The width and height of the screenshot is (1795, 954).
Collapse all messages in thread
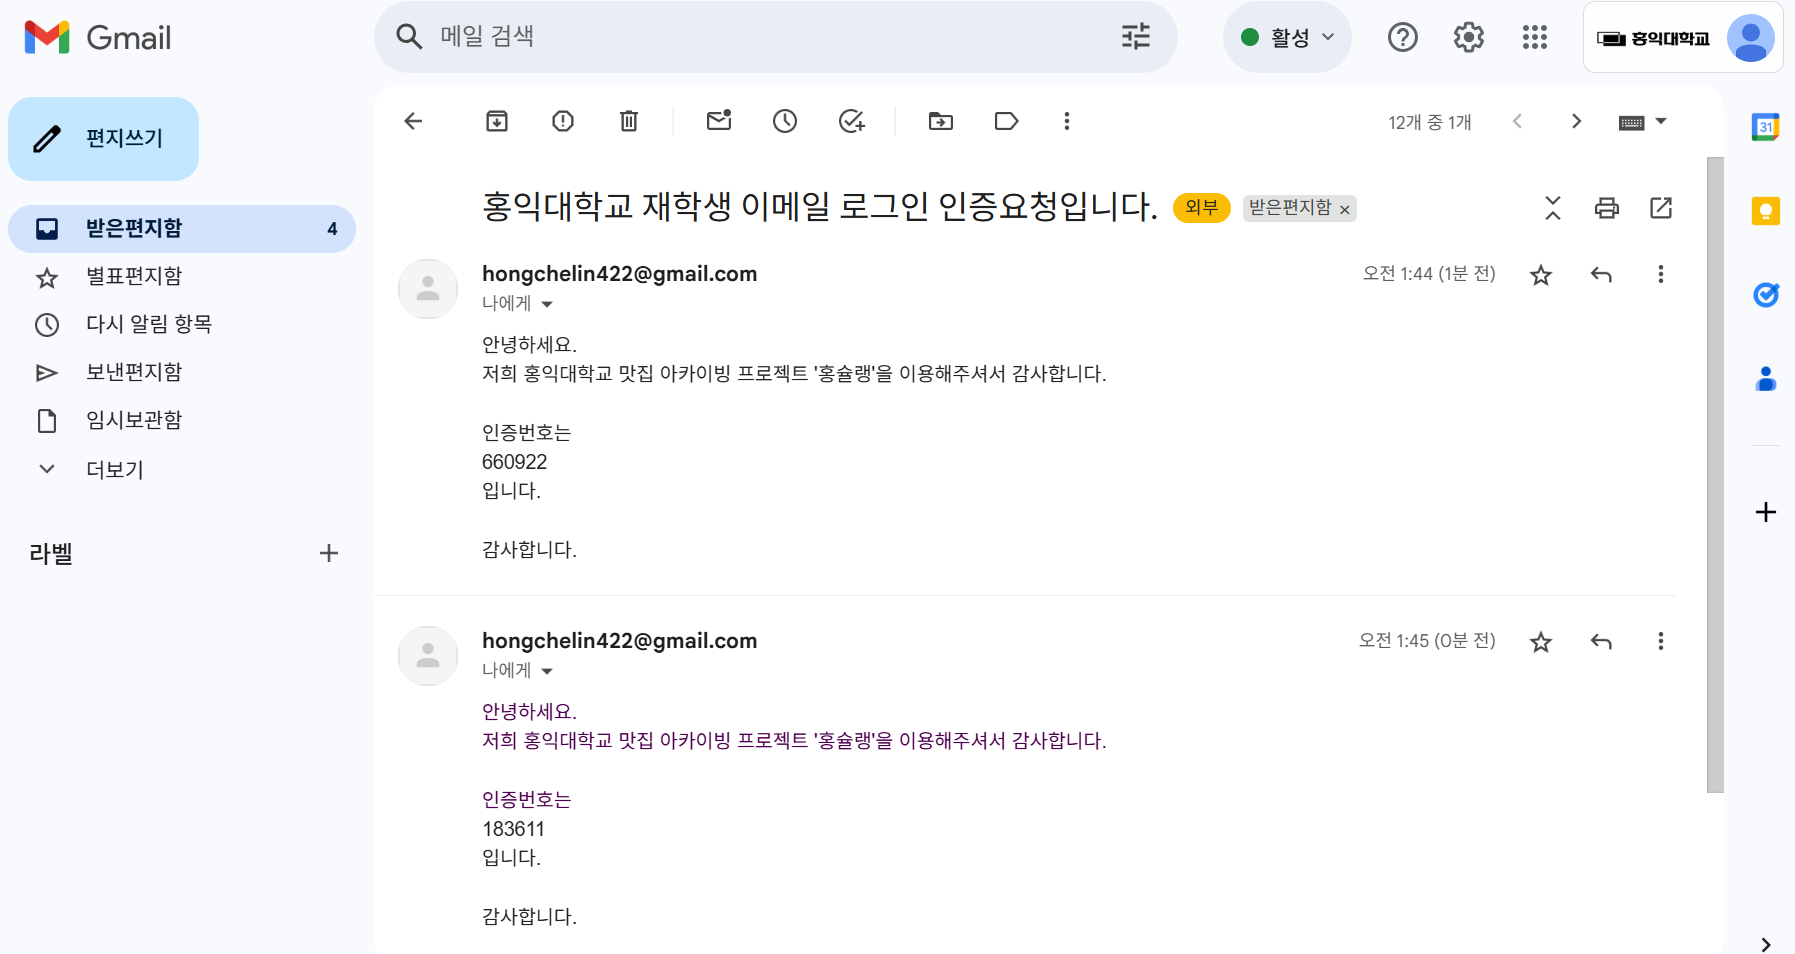[x=1553, y=208]
